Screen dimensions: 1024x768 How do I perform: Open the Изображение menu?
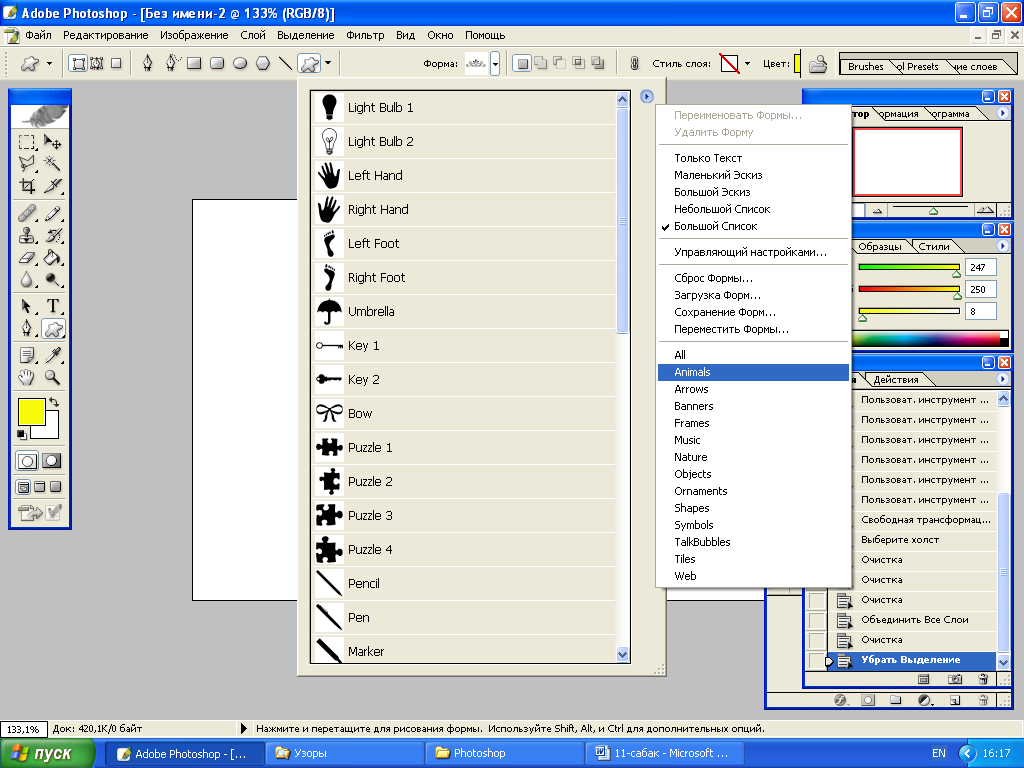coord(194,35)
